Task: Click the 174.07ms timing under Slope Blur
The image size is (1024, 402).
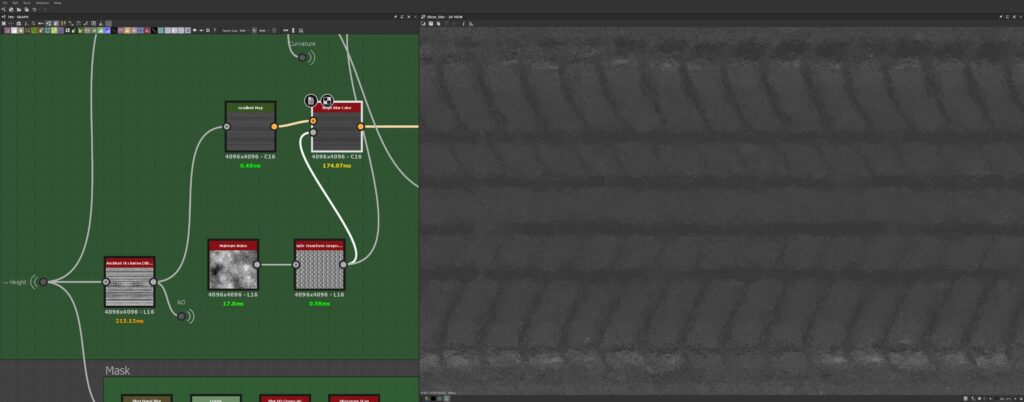Action: coord(336,166)
